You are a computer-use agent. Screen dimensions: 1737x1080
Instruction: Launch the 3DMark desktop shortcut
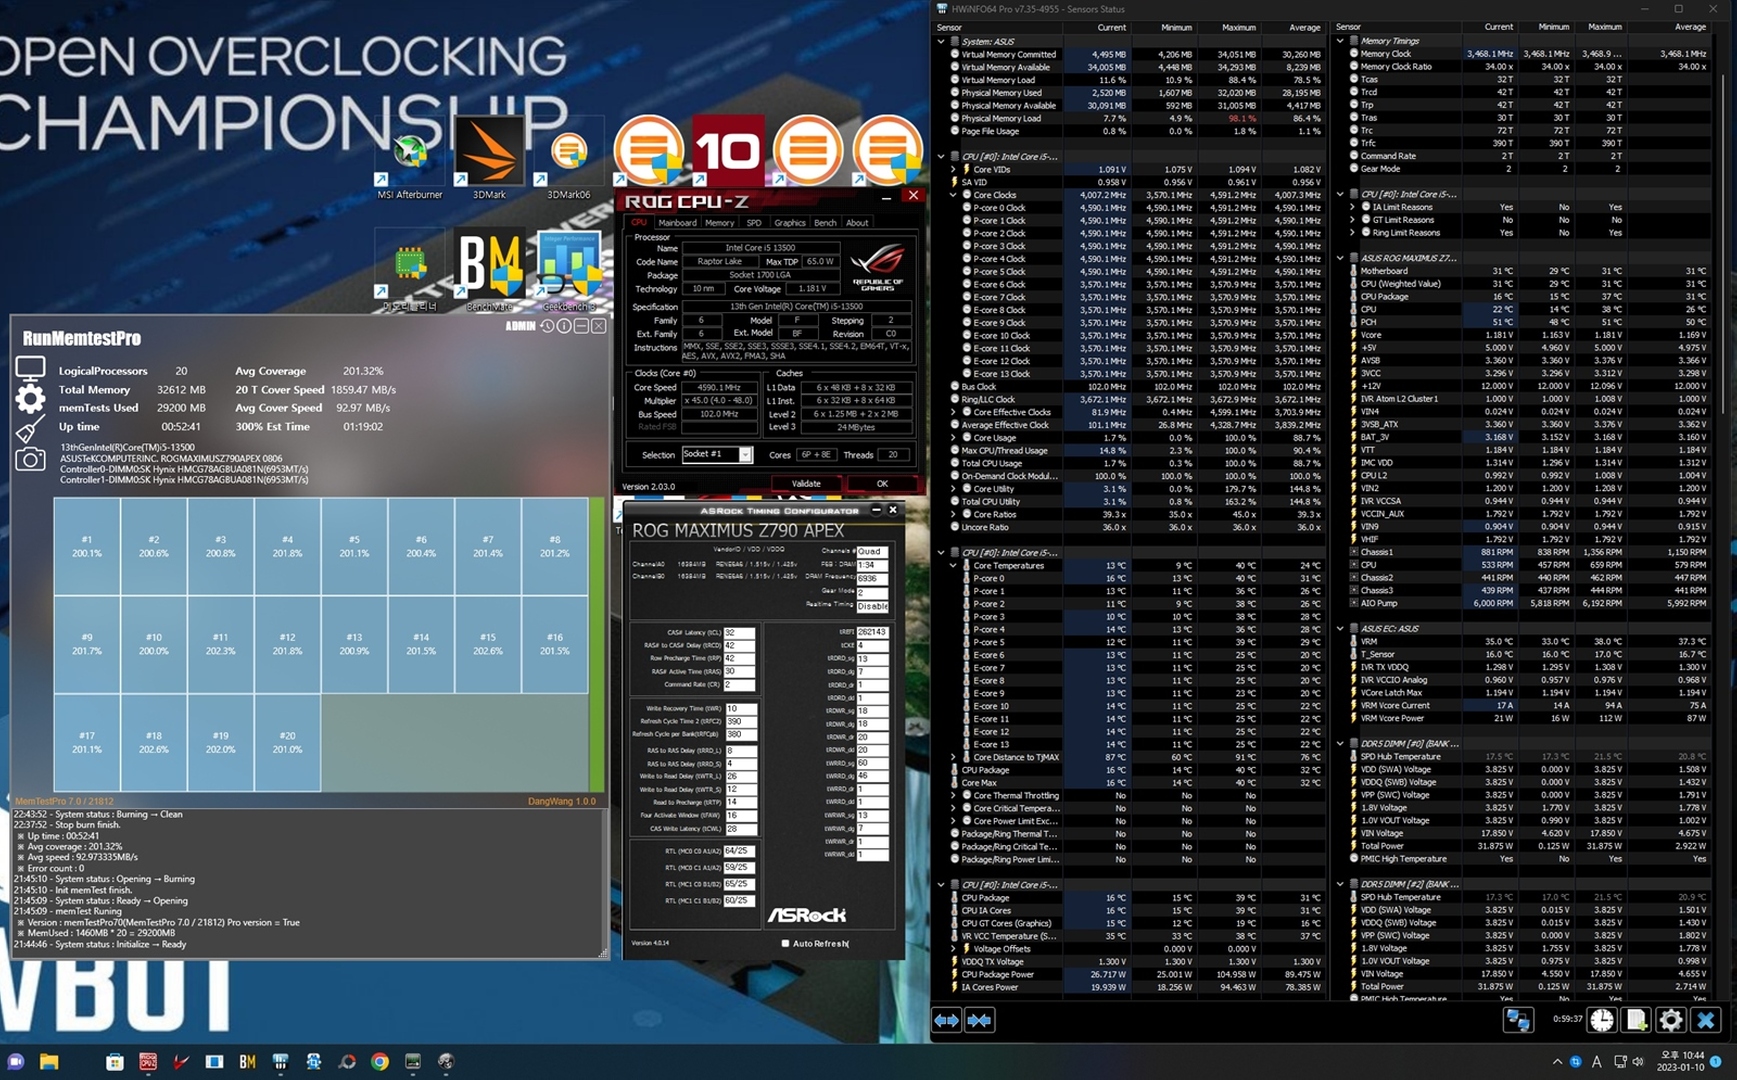(x=489, y=158)
